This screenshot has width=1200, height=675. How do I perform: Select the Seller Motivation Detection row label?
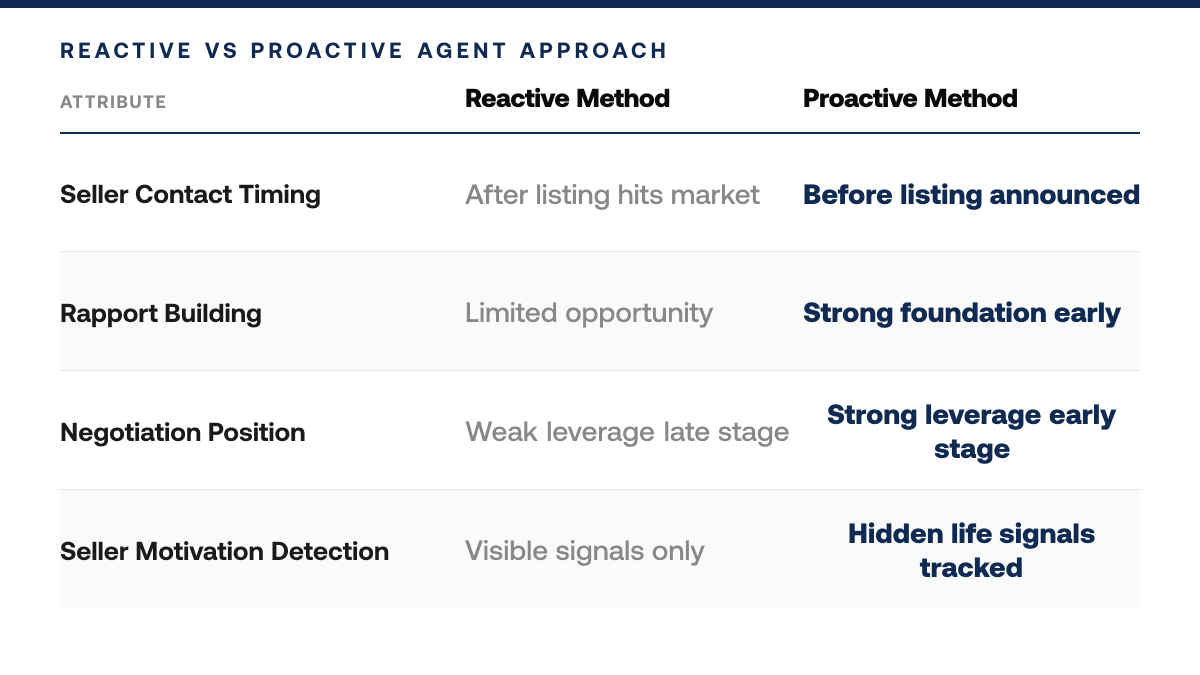tap(224, 551)
